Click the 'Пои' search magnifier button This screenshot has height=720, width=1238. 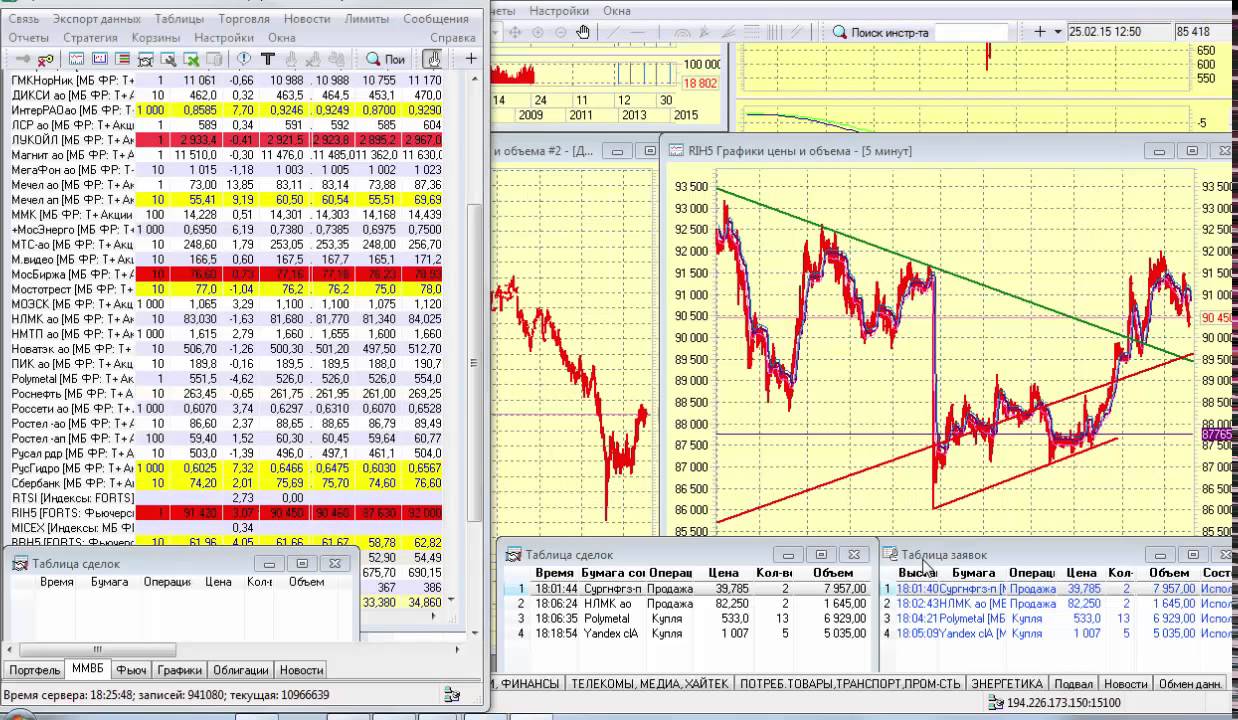386,59
